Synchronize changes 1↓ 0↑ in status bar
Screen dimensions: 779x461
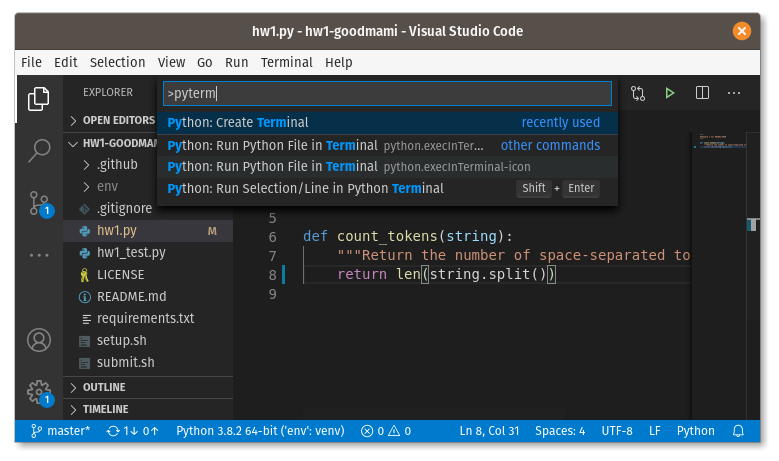point(133,431)
